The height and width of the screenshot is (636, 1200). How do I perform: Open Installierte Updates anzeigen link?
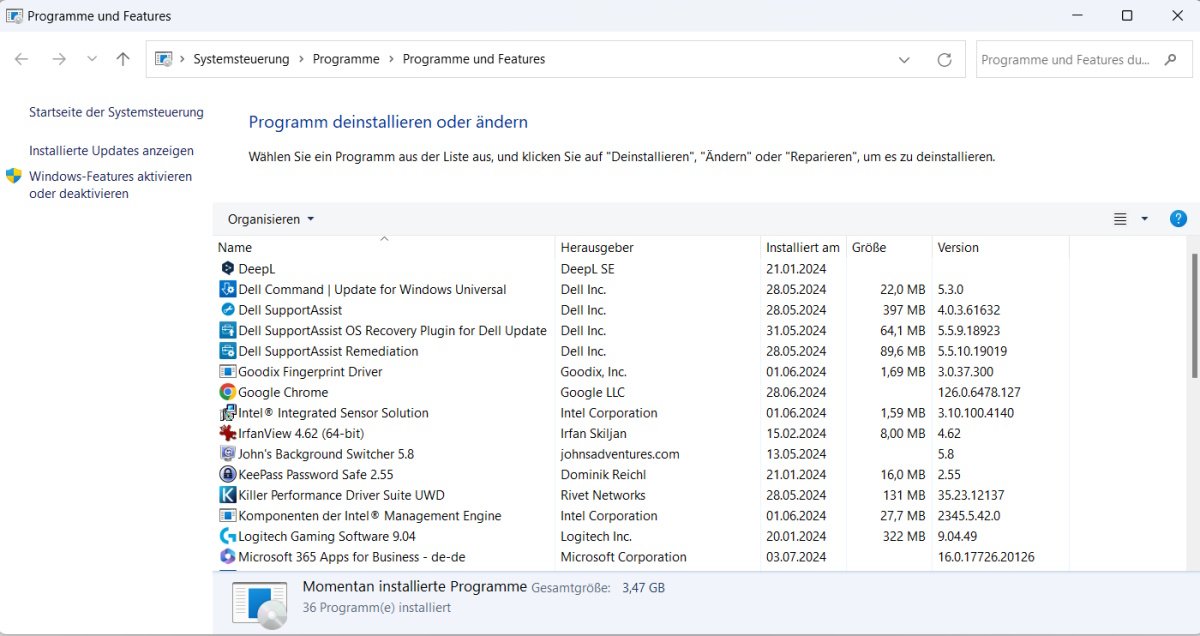coord(111,151)
